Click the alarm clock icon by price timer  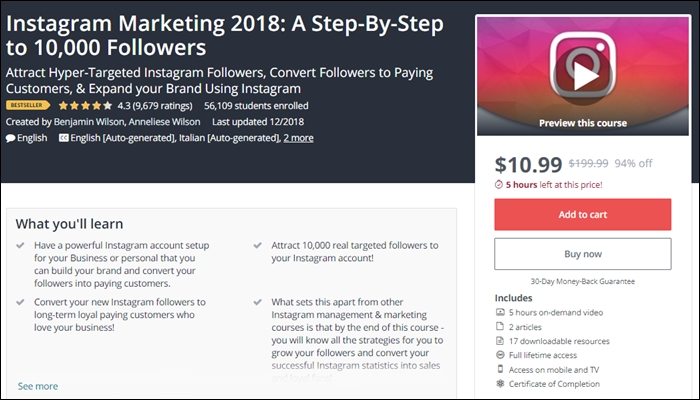[x=499, y=184]
